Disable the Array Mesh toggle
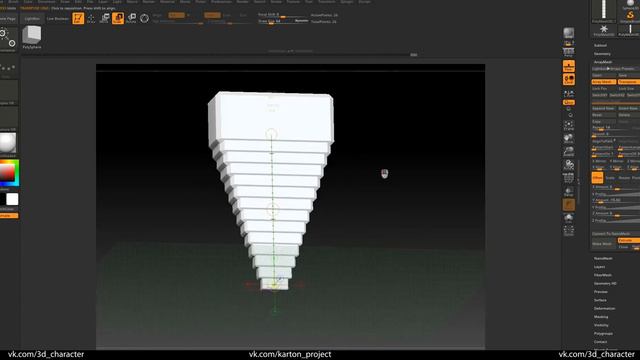 coord(604,82)
